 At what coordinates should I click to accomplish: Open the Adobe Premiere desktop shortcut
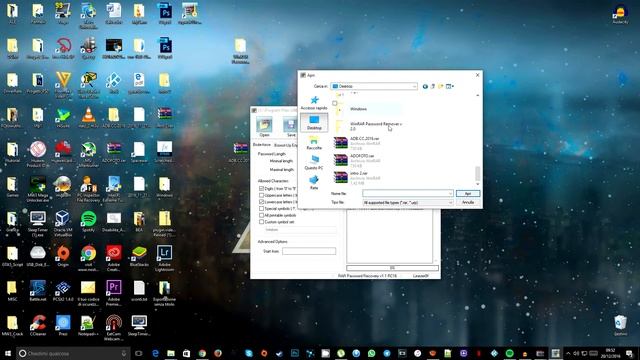(x=113, y=293)
